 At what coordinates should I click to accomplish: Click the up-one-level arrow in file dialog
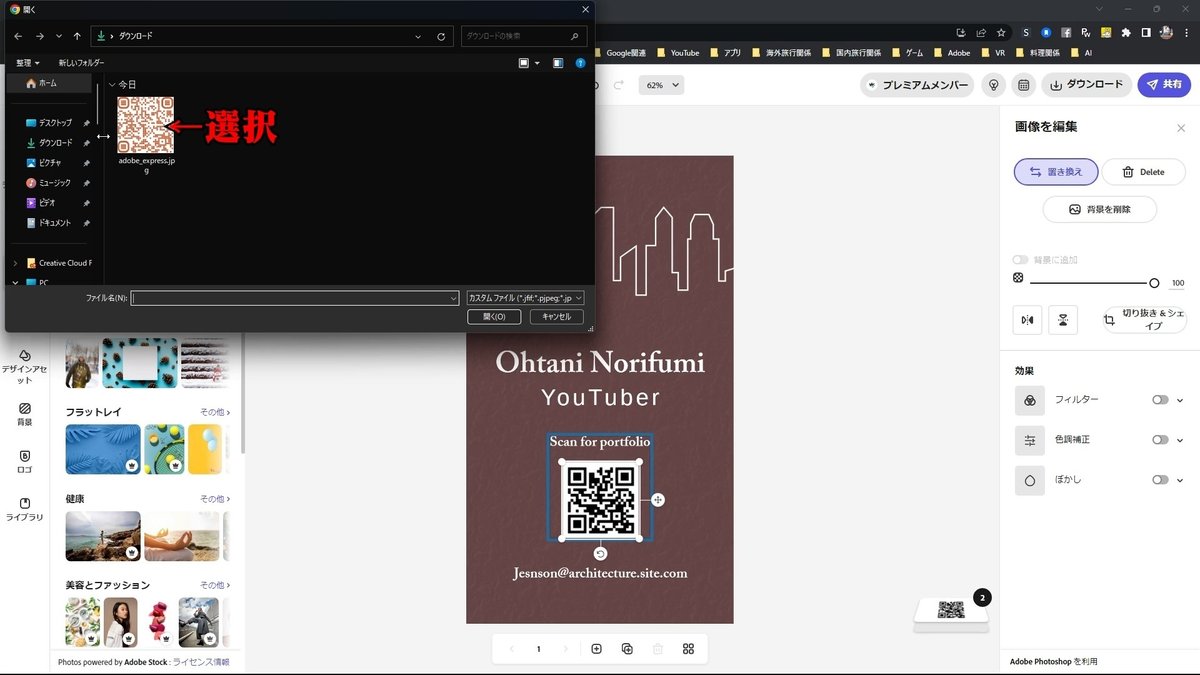pyautogui.click(x=77, y=36)
